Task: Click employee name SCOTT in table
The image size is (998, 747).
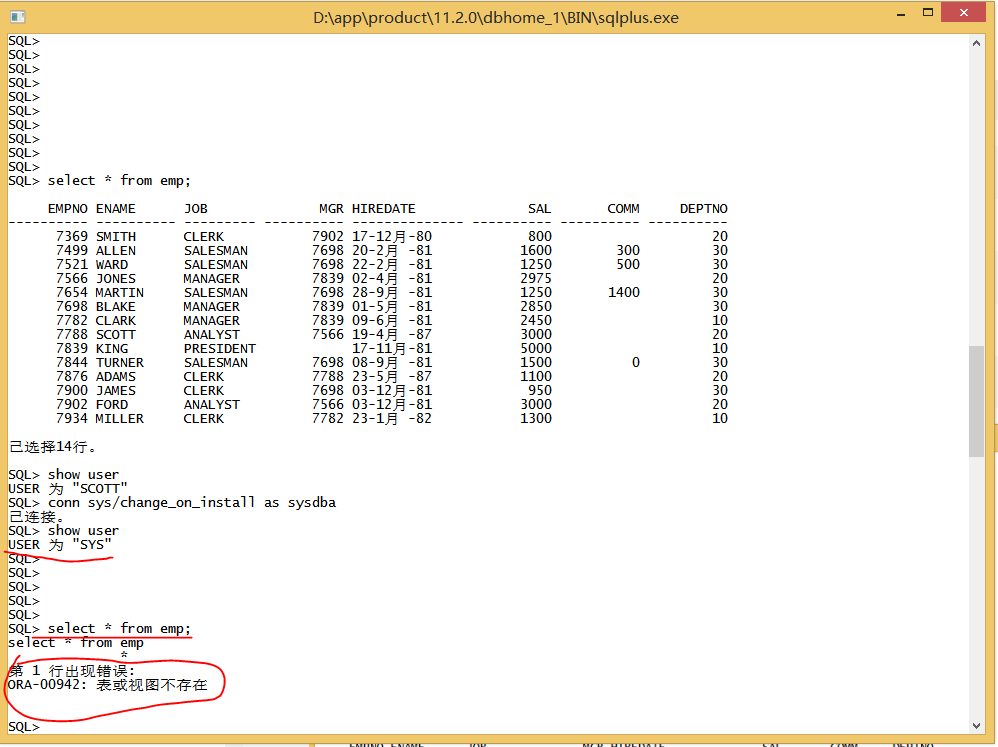Action: pos(116,335)
